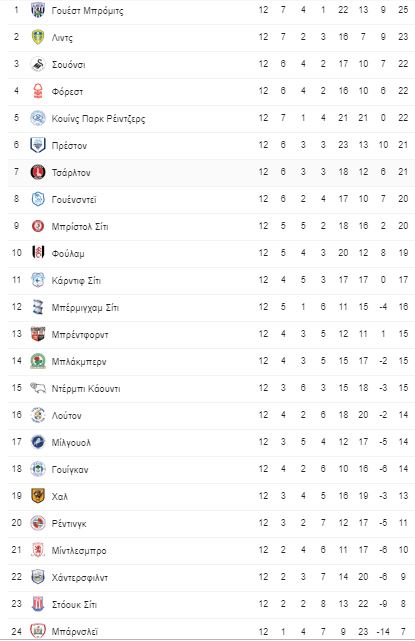Open the Μίντλεσμπρο team link
Image resolution: width=415 pixels, height=641 pixels.
79,550
